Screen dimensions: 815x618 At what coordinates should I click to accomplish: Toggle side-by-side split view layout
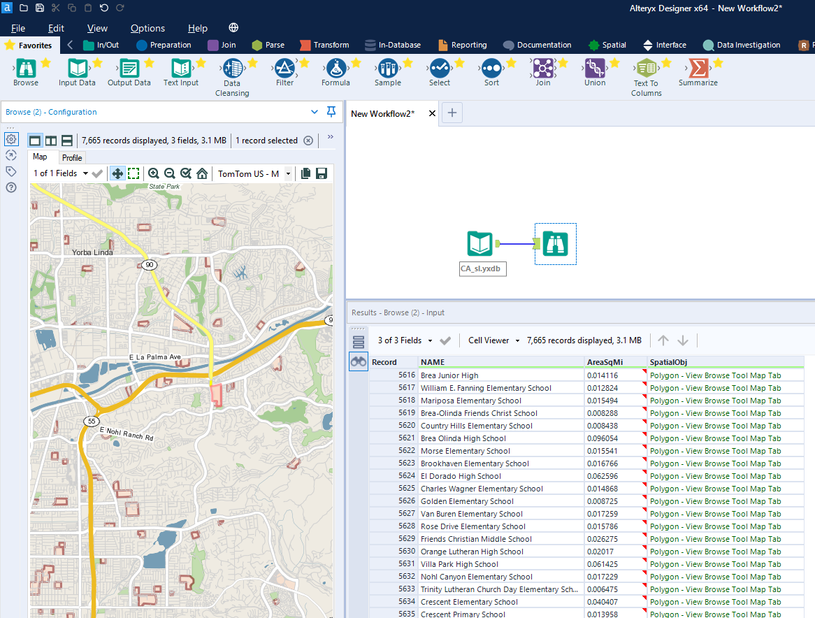point(51,141)
